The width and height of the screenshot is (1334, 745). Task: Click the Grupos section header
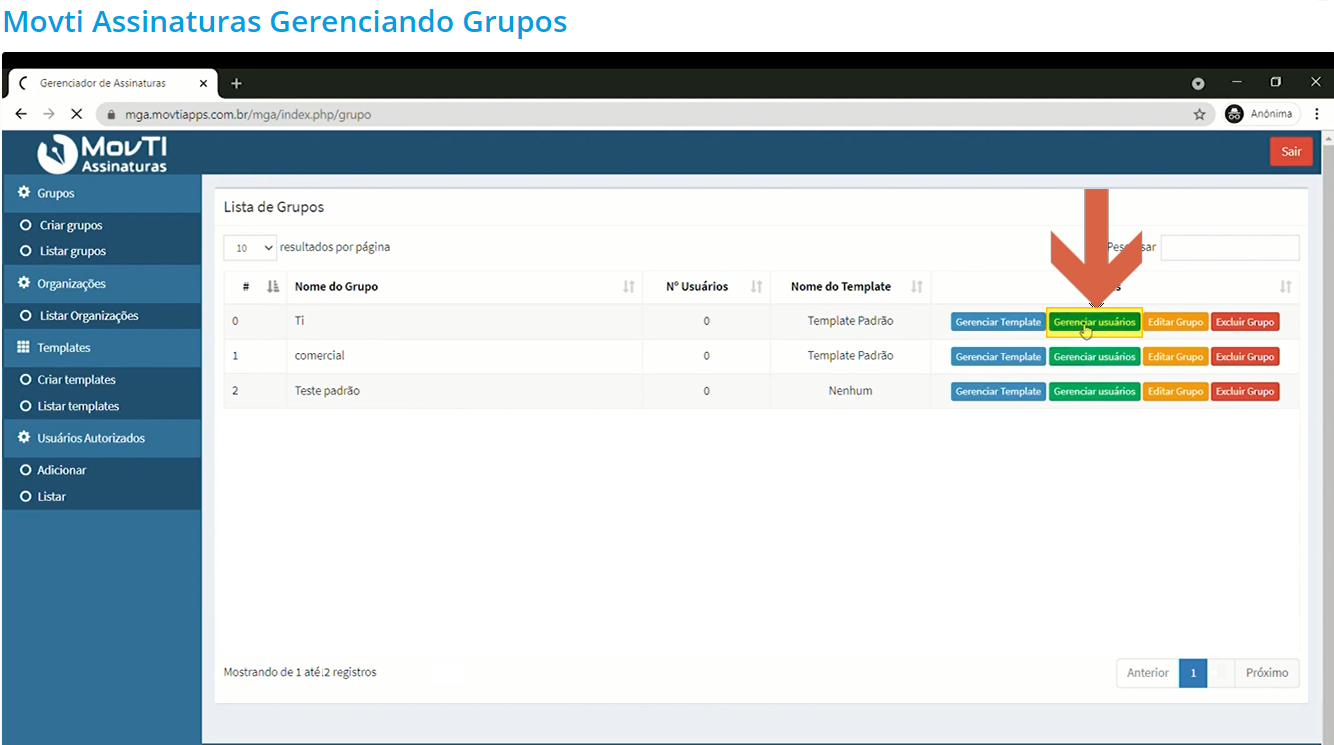click(x=101, y=193)
